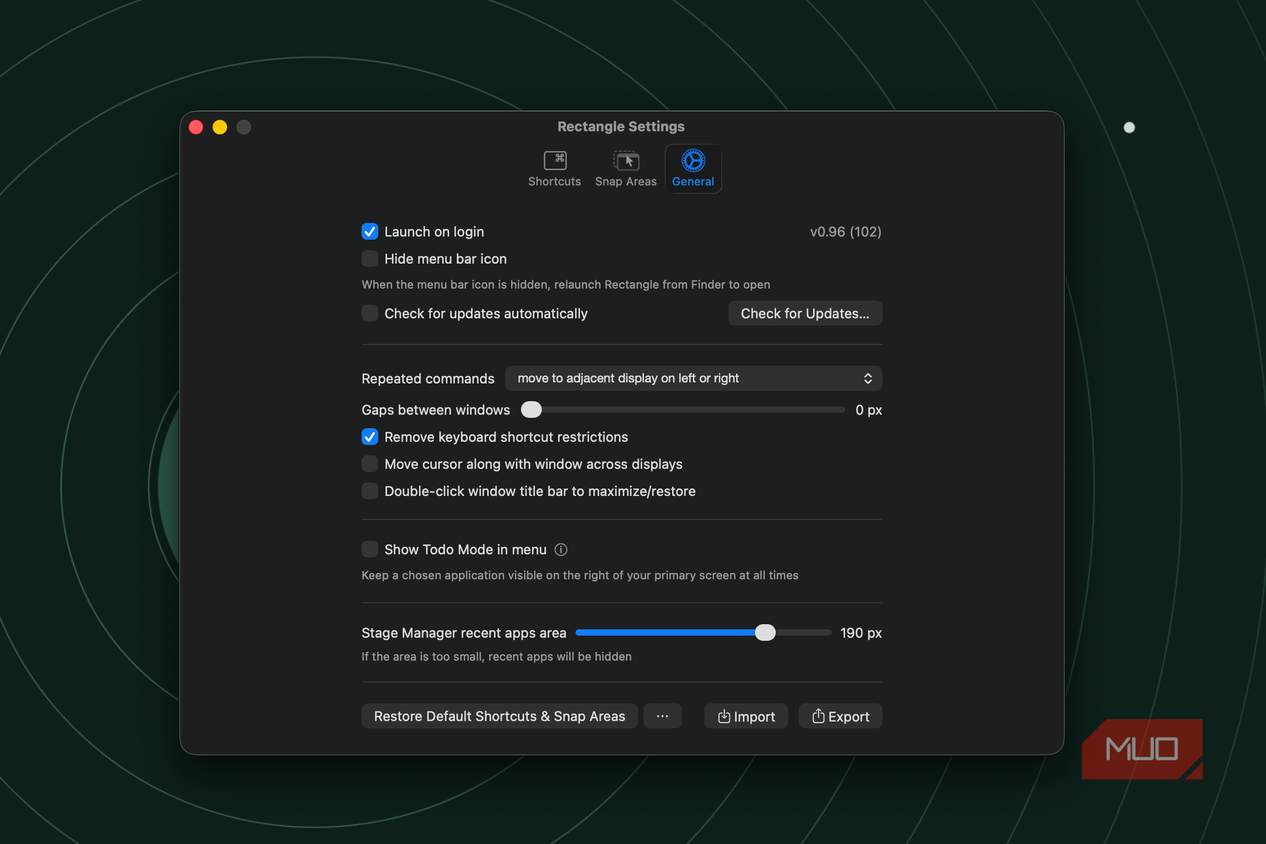Click the Todo Mode info icon
The height and width of the screenshot is (844, 1266).
tap(561, 550)
